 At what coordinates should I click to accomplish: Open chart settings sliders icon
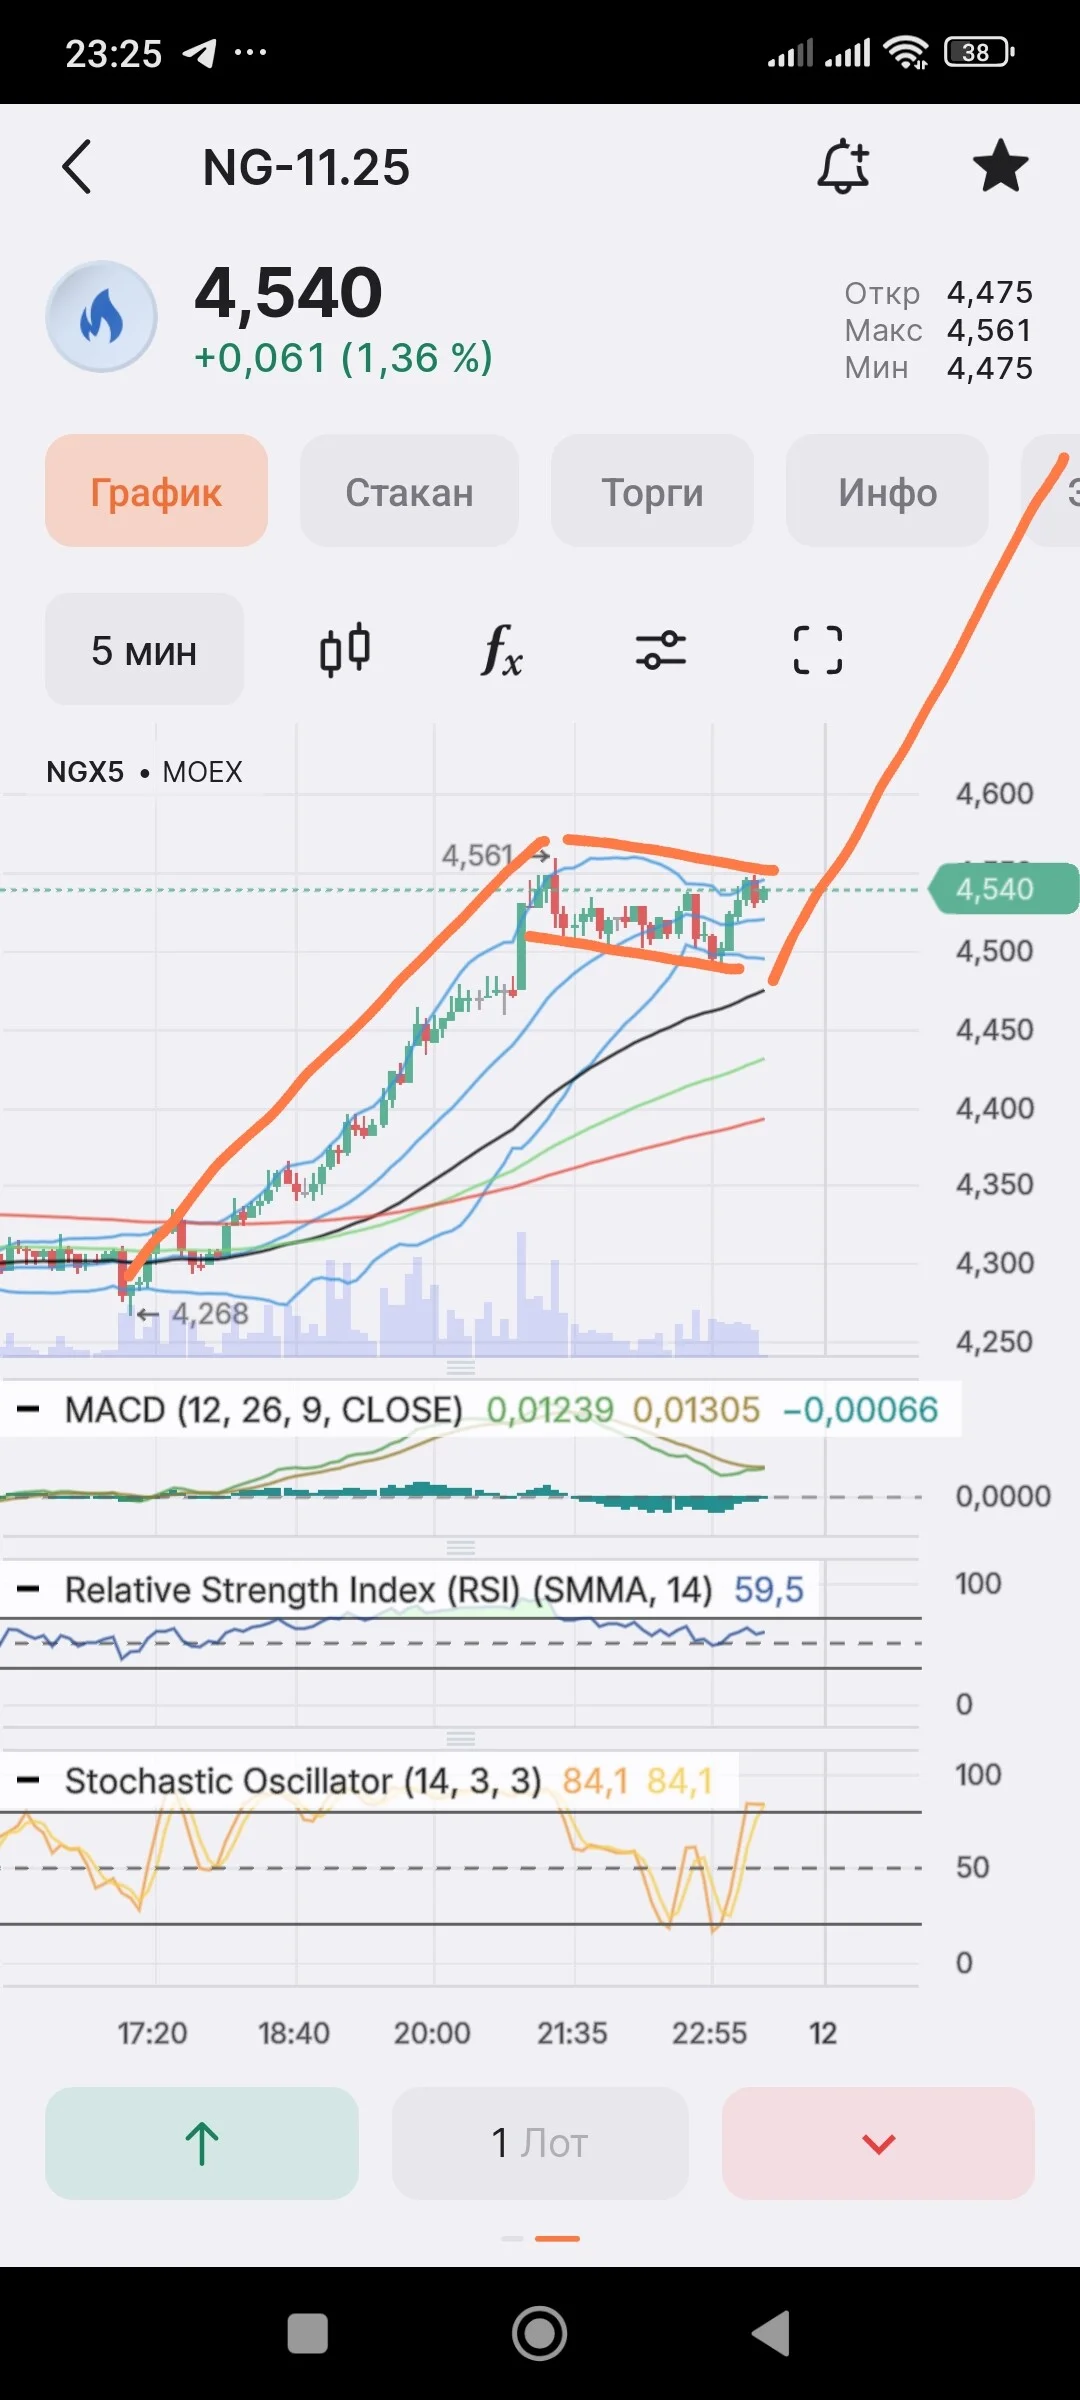(x=660, y=650)
